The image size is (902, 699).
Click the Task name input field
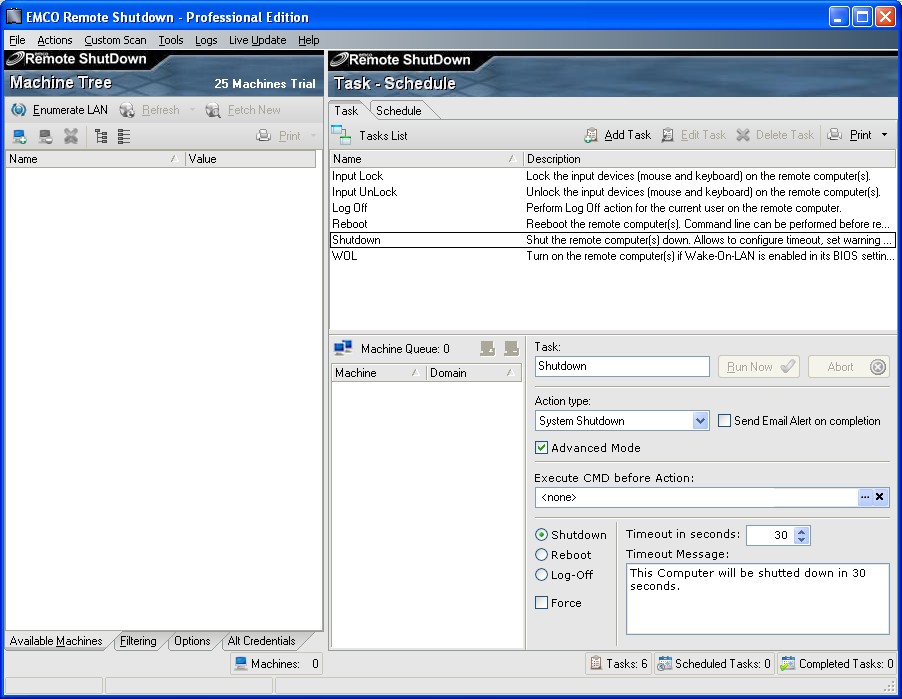pyautogui.click(x=622, y=366)
